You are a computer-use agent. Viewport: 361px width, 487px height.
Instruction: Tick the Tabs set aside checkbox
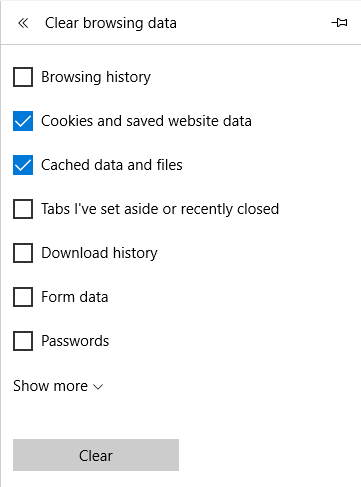point(23,209)
